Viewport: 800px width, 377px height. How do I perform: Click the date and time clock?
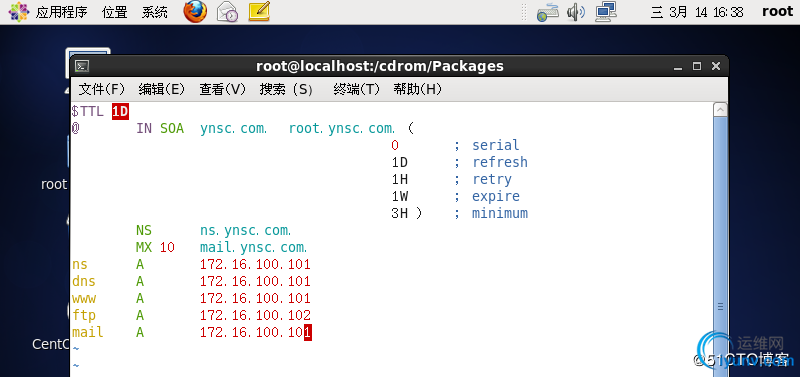(697, 12)
